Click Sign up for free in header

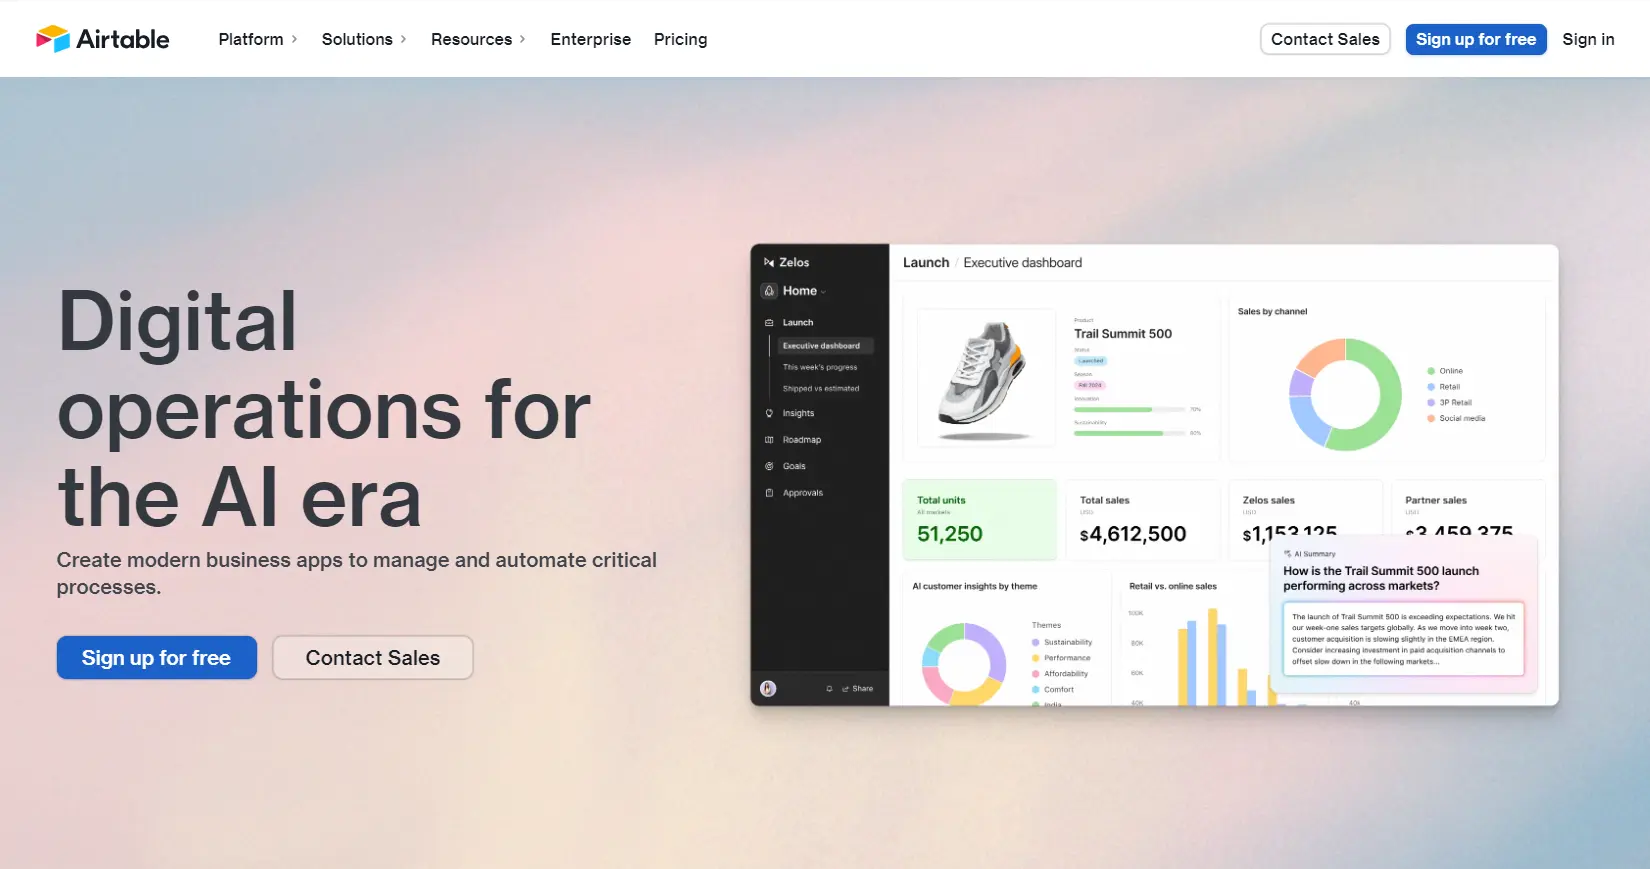point(1476,39)
